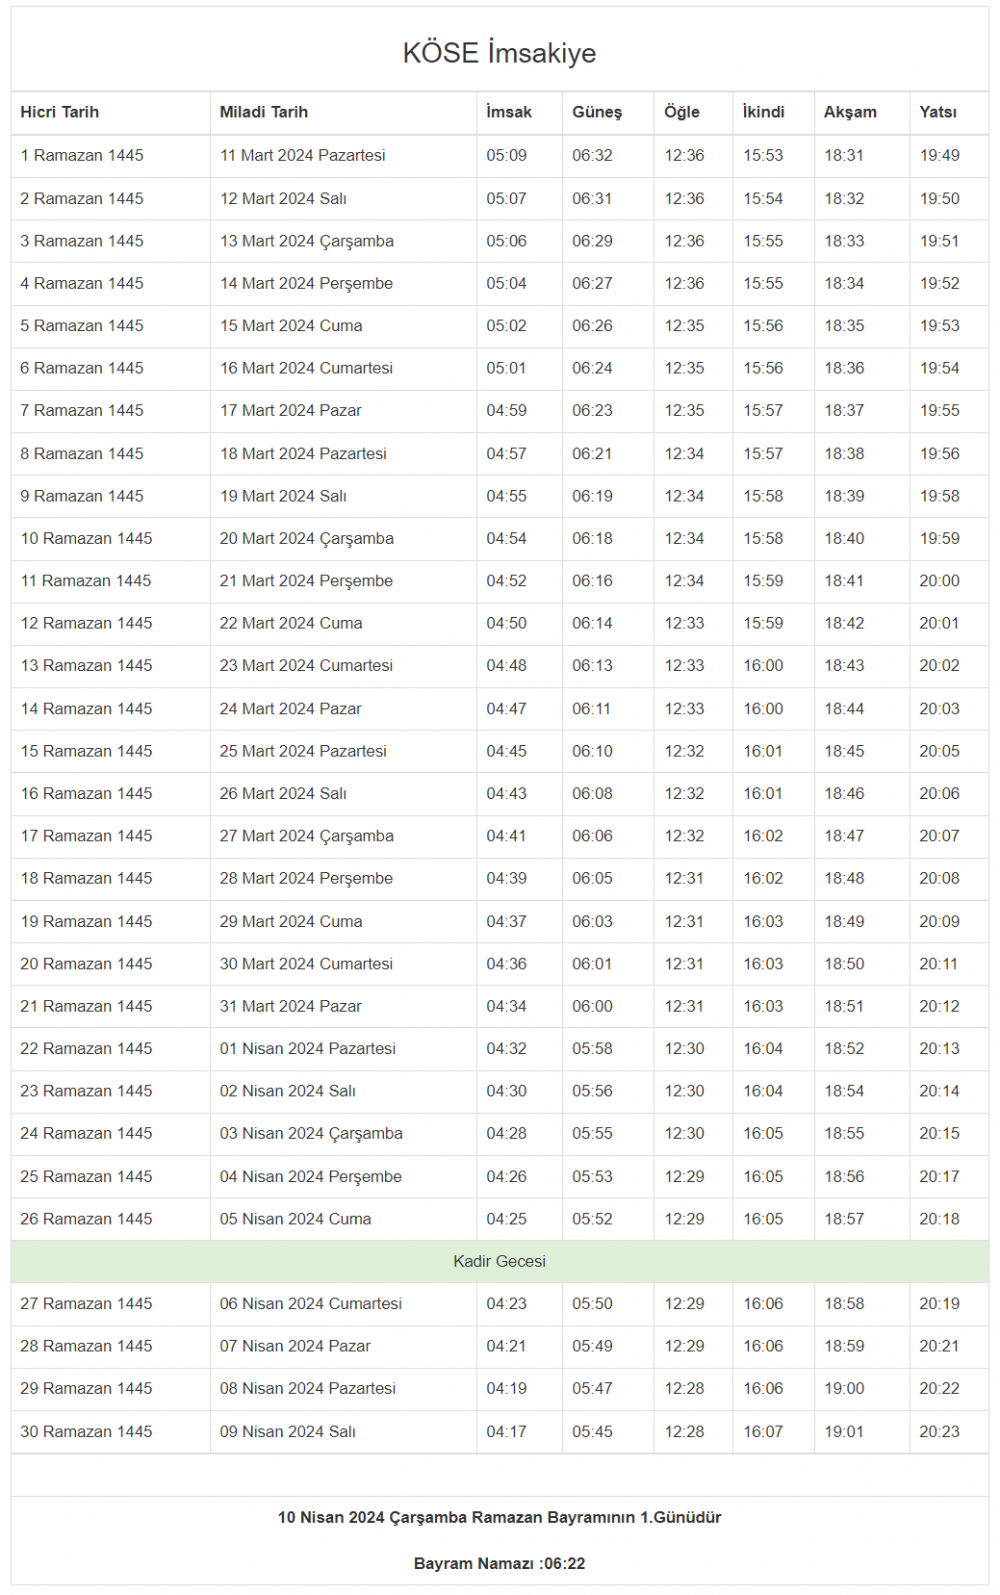Click the Hicri Tarih column header
This screenshot has height=1595, width=1000.
(60, 112)
